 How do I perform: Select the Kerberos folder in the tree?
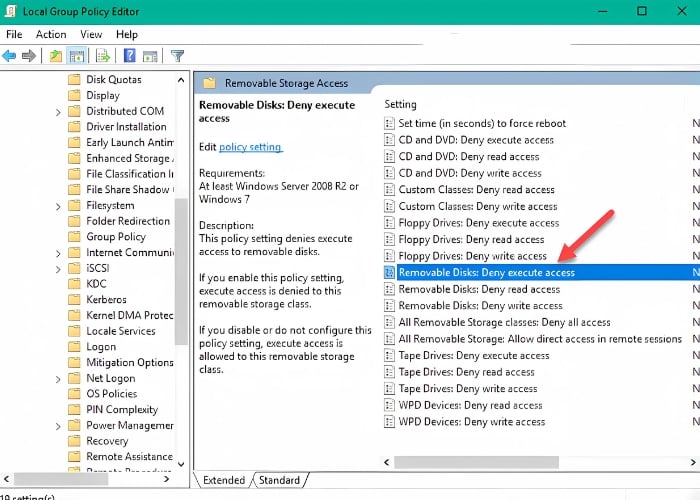click(108, 299)
